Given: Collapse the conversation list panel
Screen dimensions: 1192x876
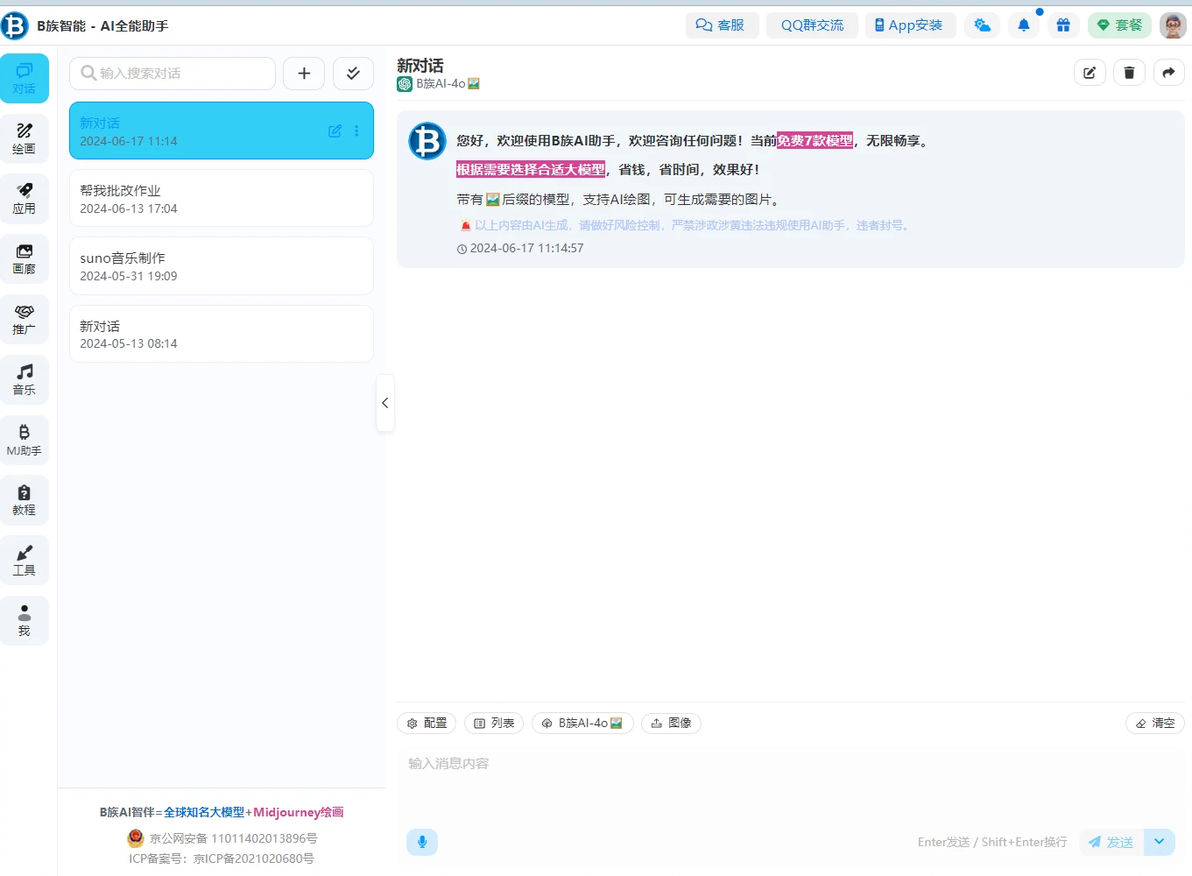Looking at the screenshot, I should 385,403.
